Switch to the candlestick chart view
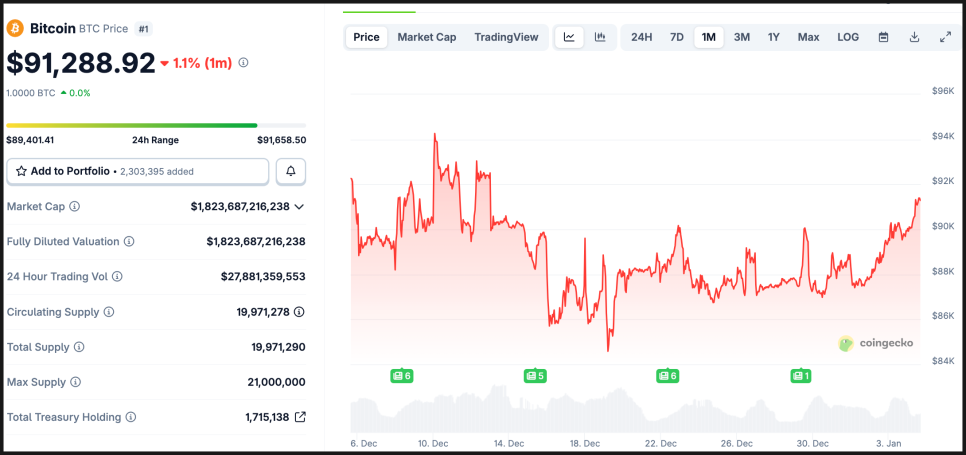The height and width of the screenshot is (455, 966). [x=600, y=37]
